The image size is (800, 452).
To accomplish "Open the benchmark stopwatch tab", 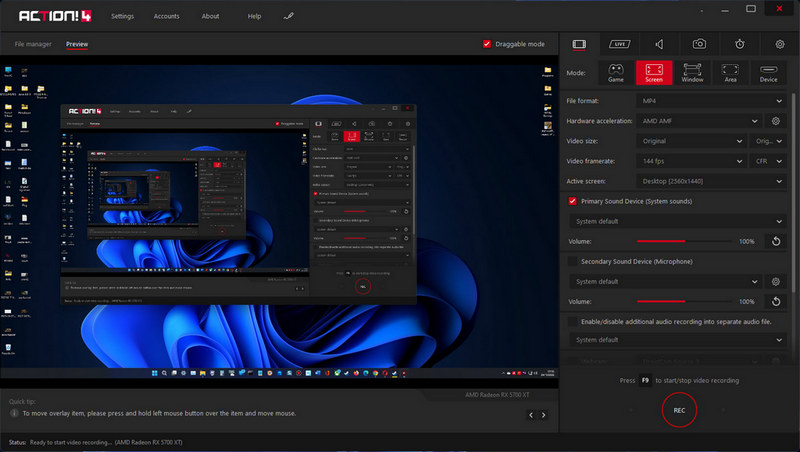I will tap(739, 44).
